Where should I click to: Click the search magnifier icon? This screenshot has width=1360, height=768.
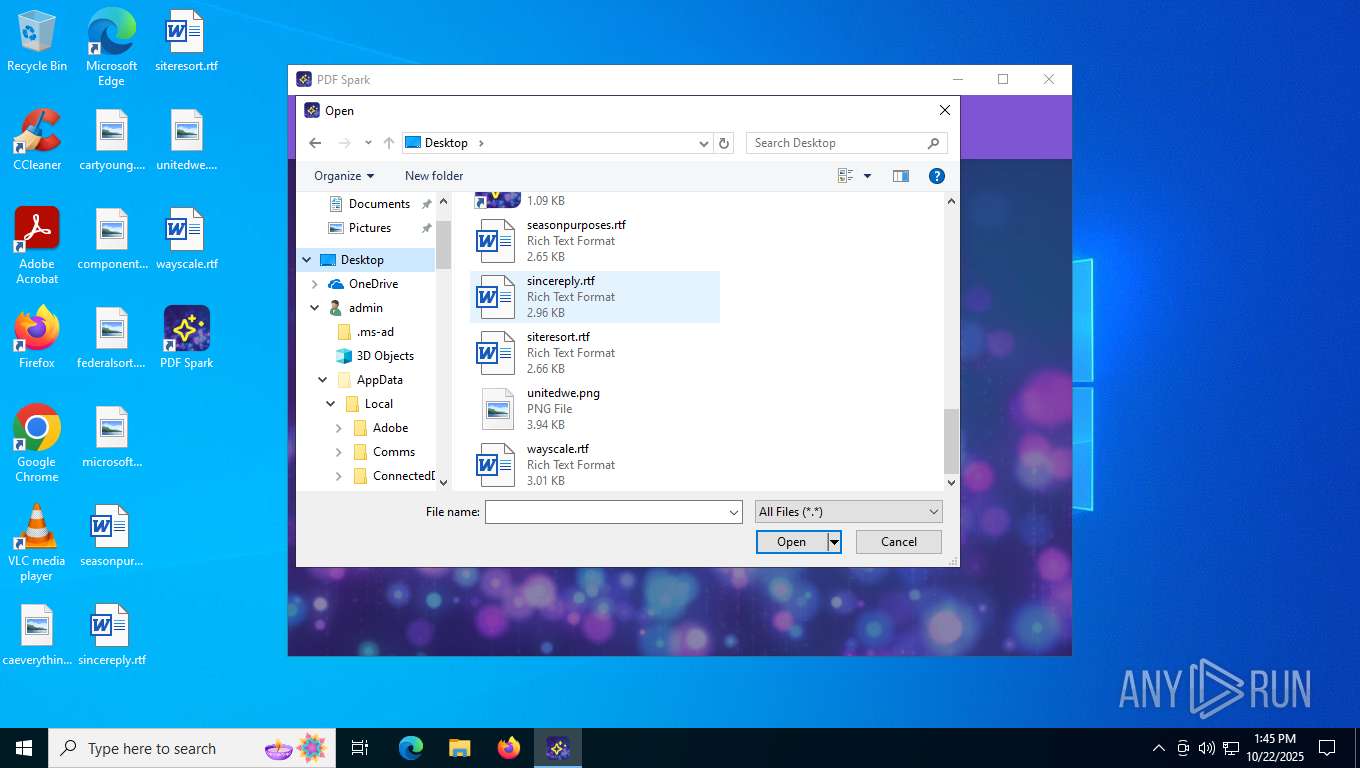click(933, 143)
